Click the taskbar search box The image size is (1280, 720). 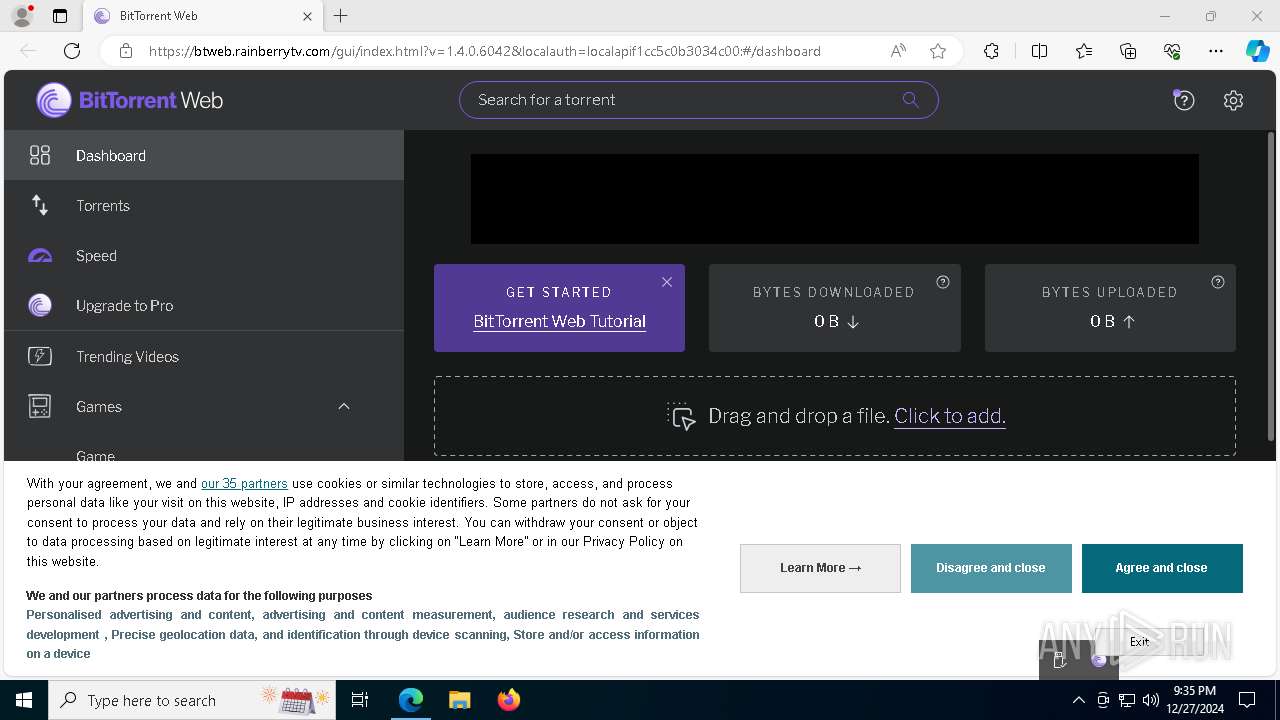192,700
